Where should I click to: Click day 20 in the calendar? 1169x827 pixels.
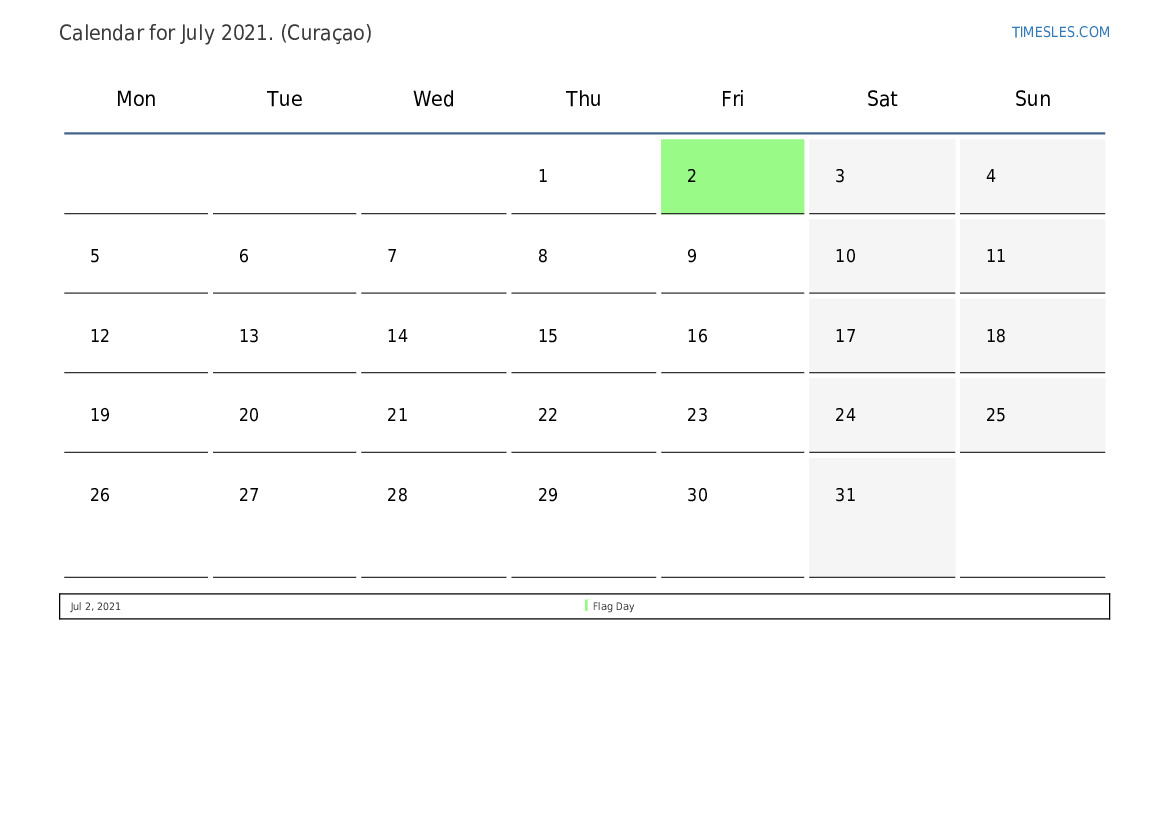(x=284, y=415)
